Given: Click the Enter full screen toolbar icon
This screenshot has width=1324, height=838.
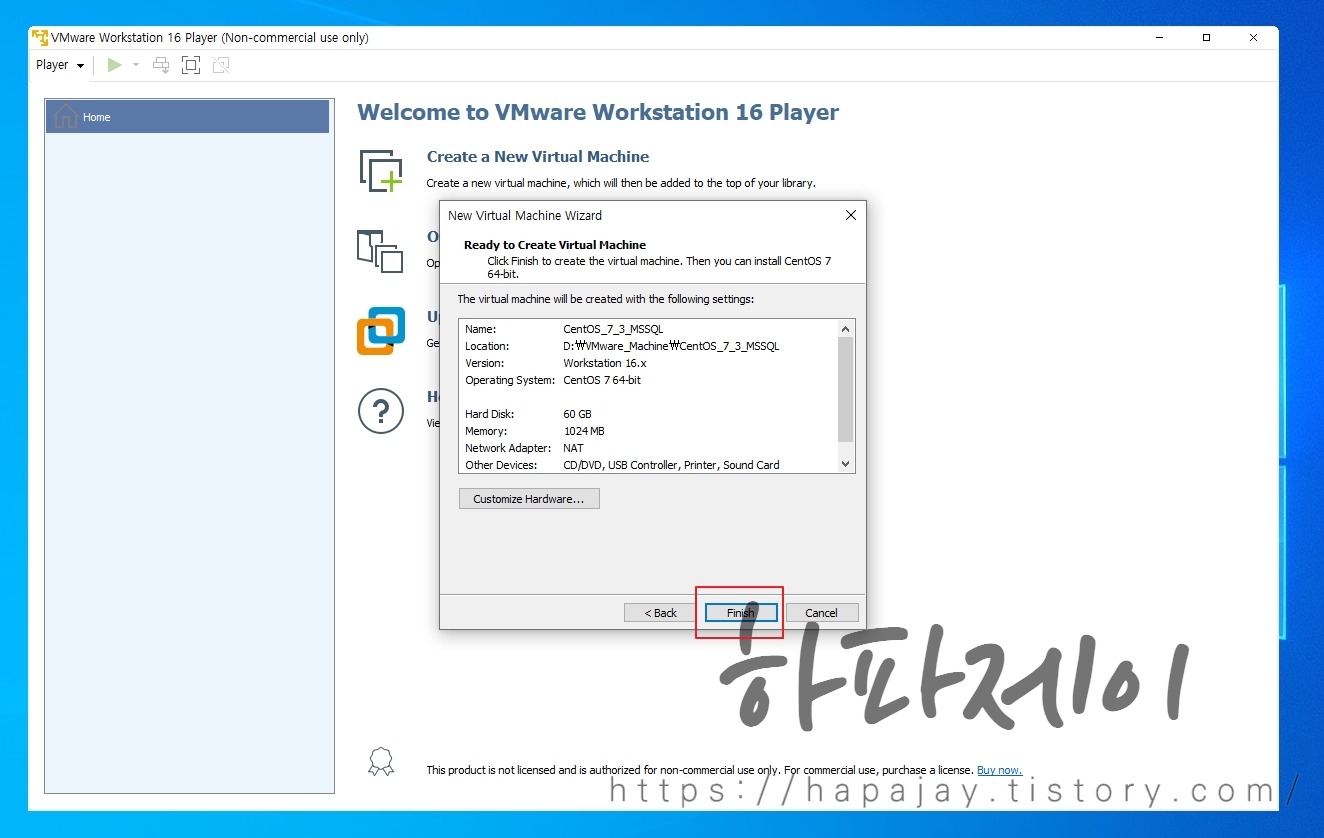Looking at the screenshot, I should coord(191,65).
